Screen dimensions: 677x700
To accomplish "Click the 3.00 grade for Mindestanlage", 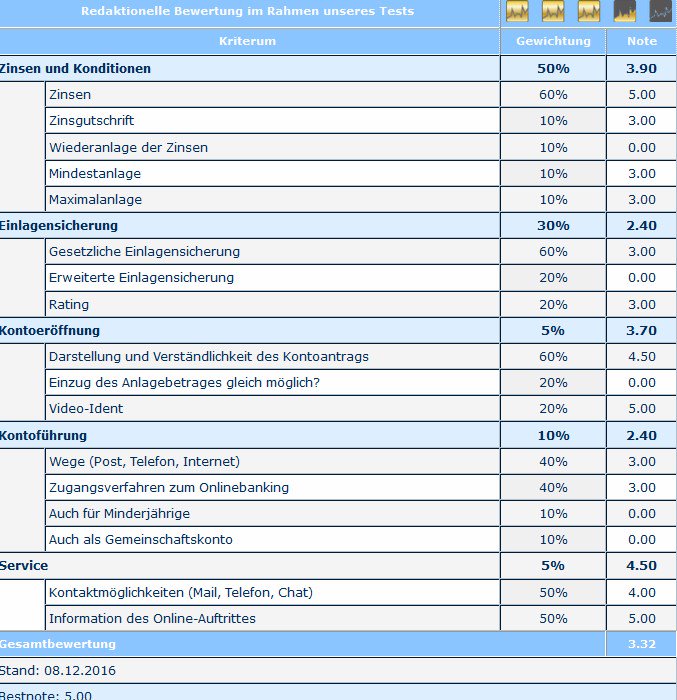I will [642, 173].
